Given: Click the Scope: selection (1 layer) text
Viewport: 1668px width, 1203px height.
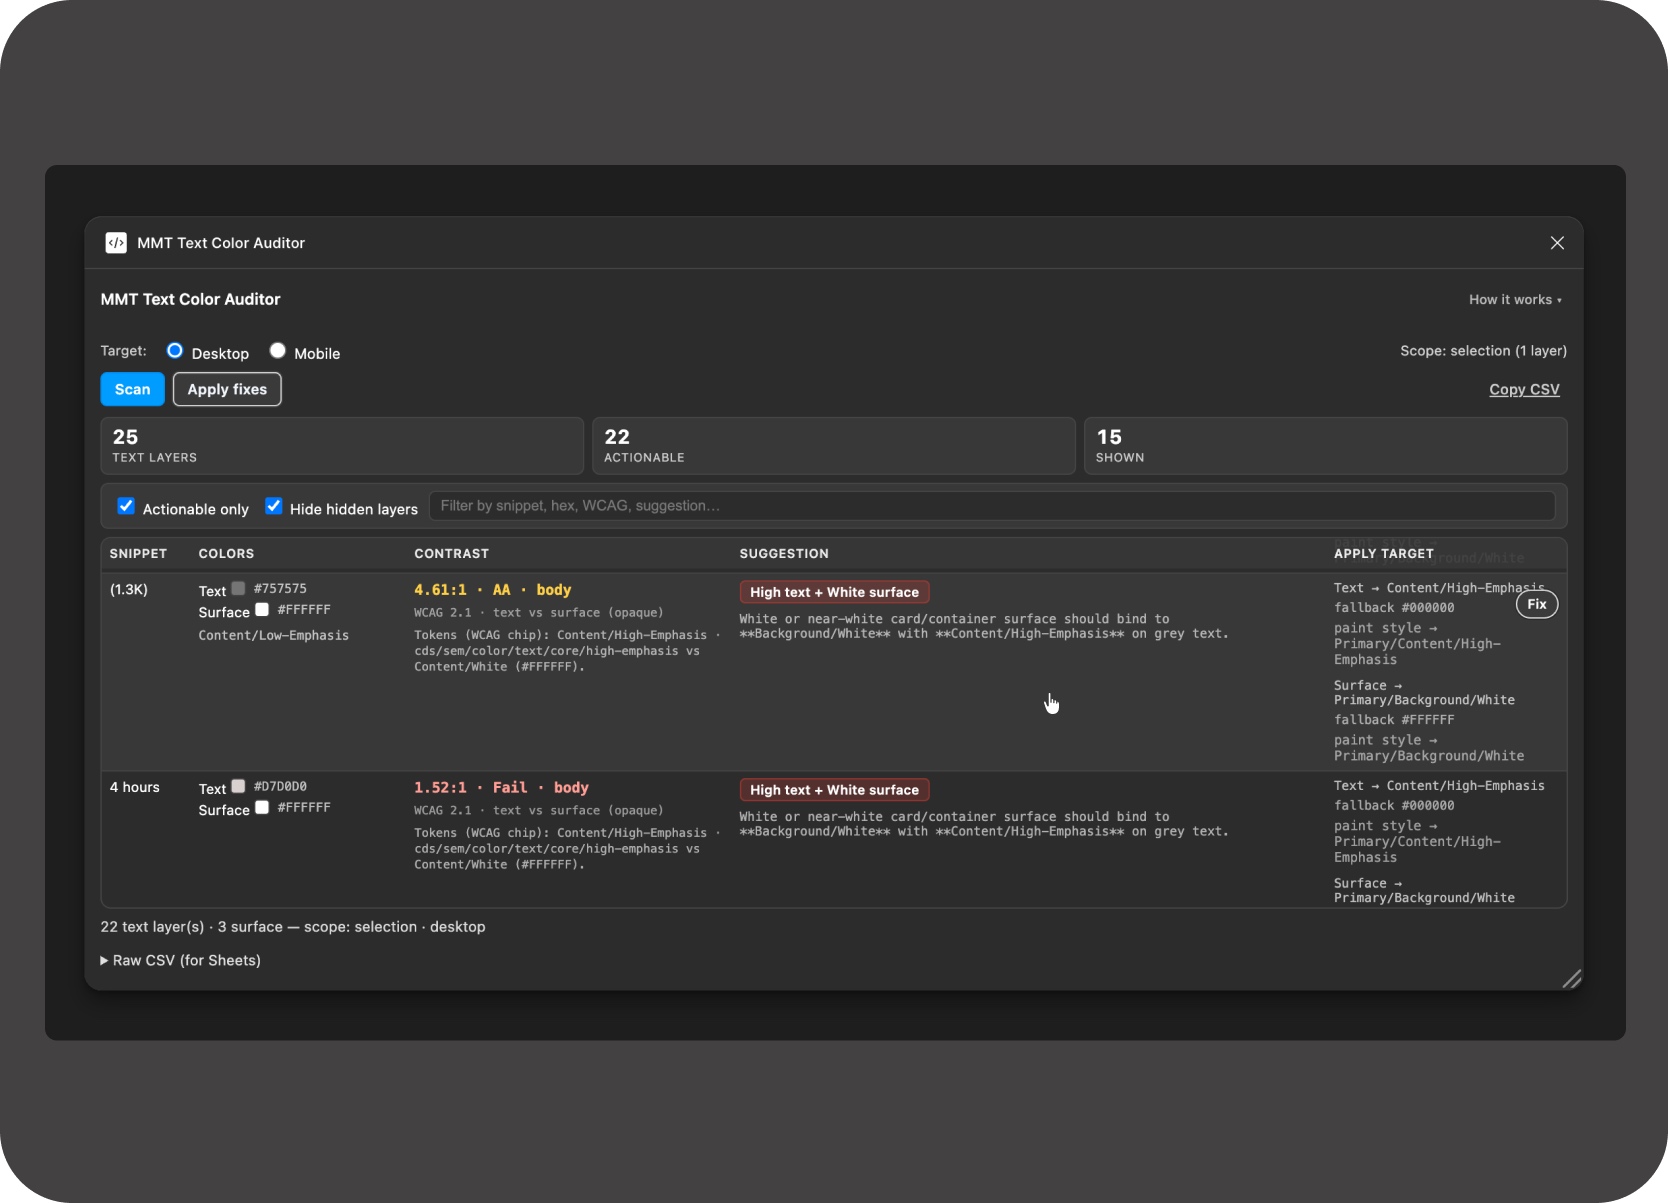Looking at the screenshot, I should 1483,351.
